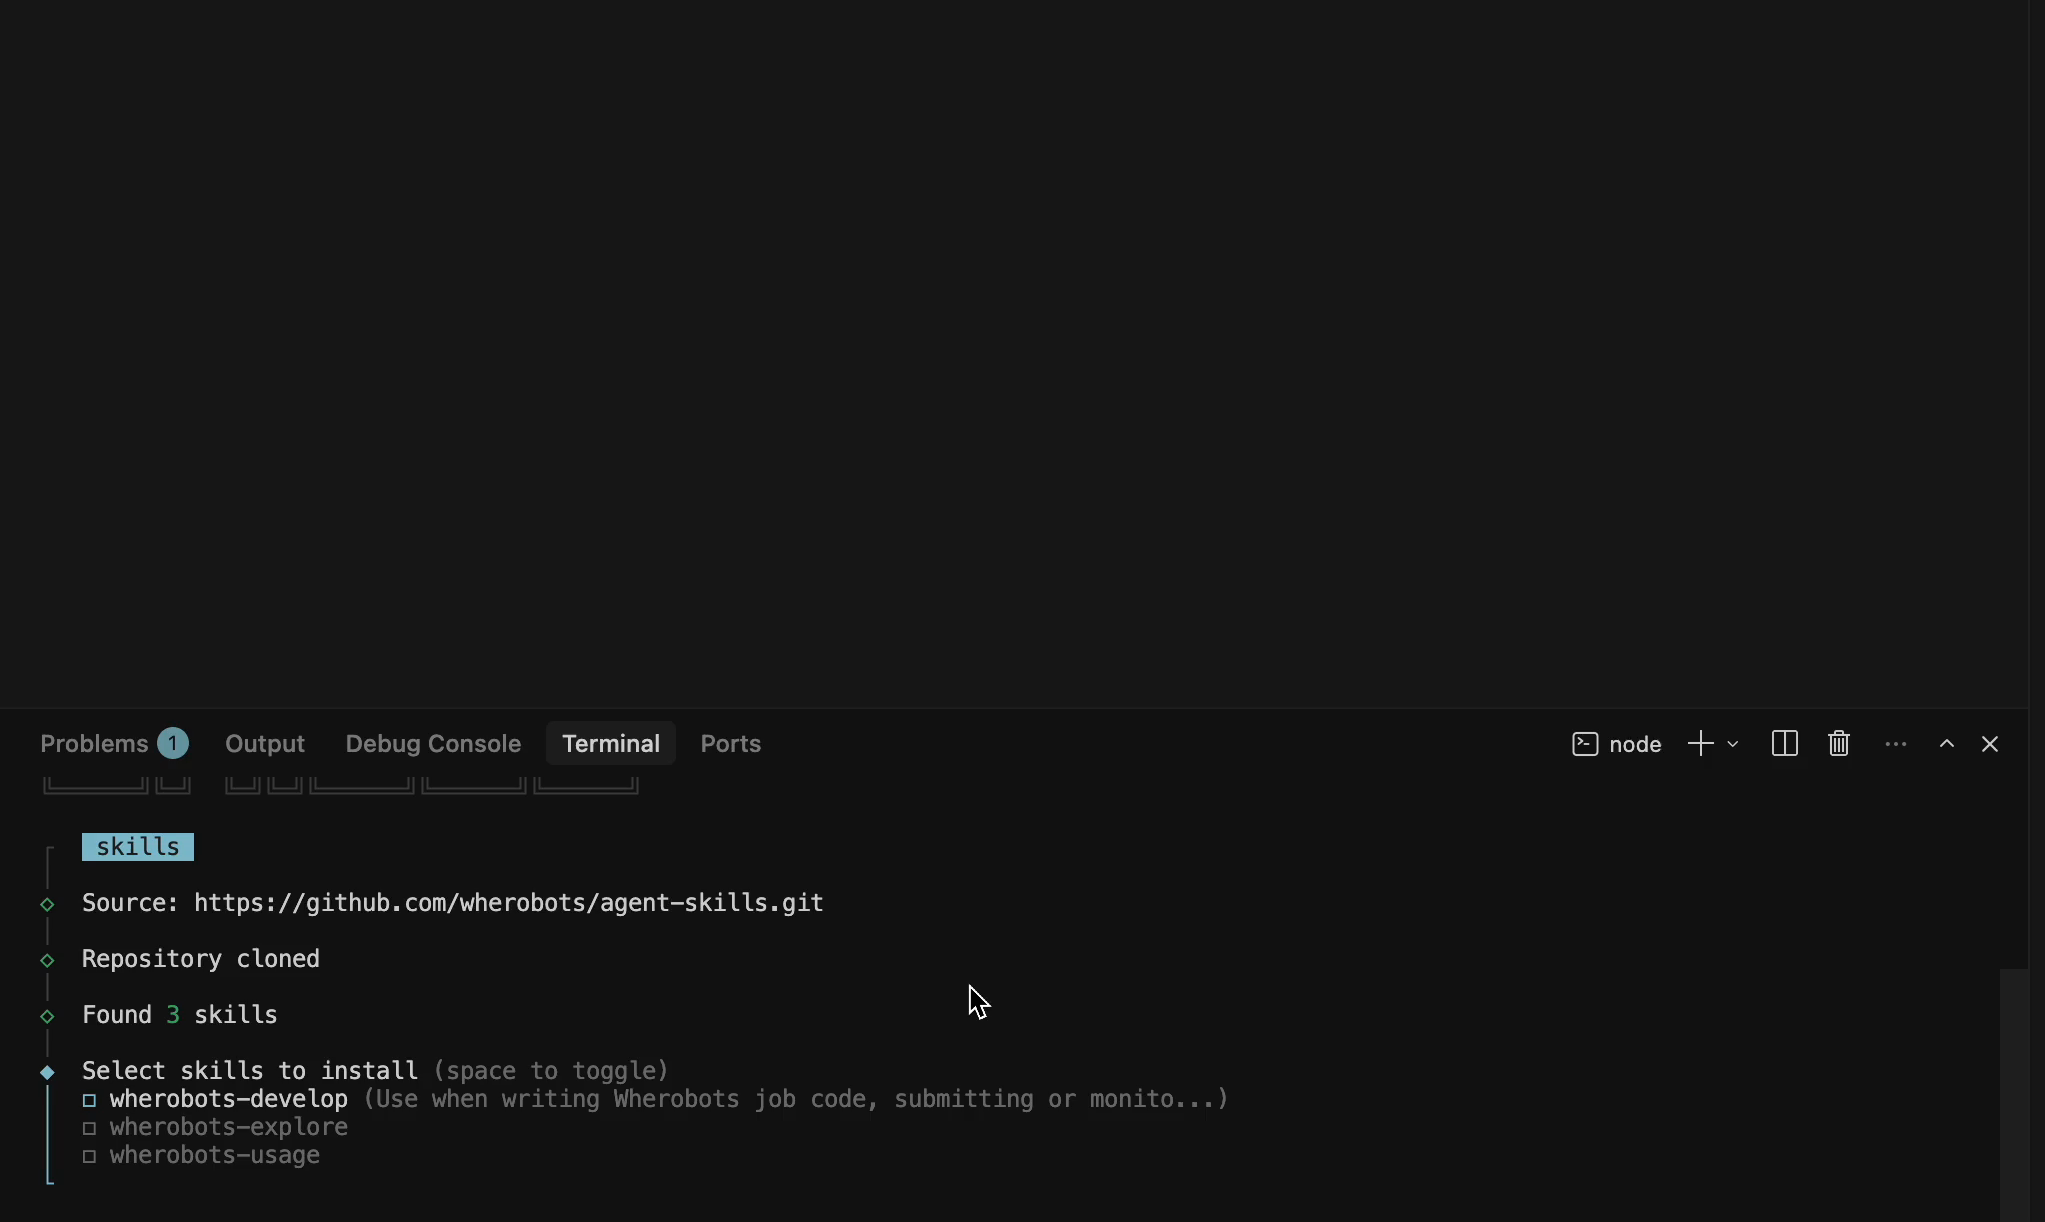Toggle the wherobots-develop skill checkbox

tap(91, 1100)
